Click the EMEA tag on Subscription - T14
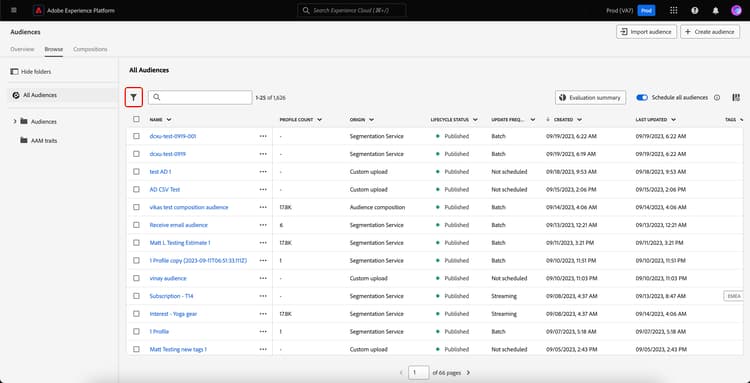This screenshot has height=383, width=750. [x=733, y=296]
